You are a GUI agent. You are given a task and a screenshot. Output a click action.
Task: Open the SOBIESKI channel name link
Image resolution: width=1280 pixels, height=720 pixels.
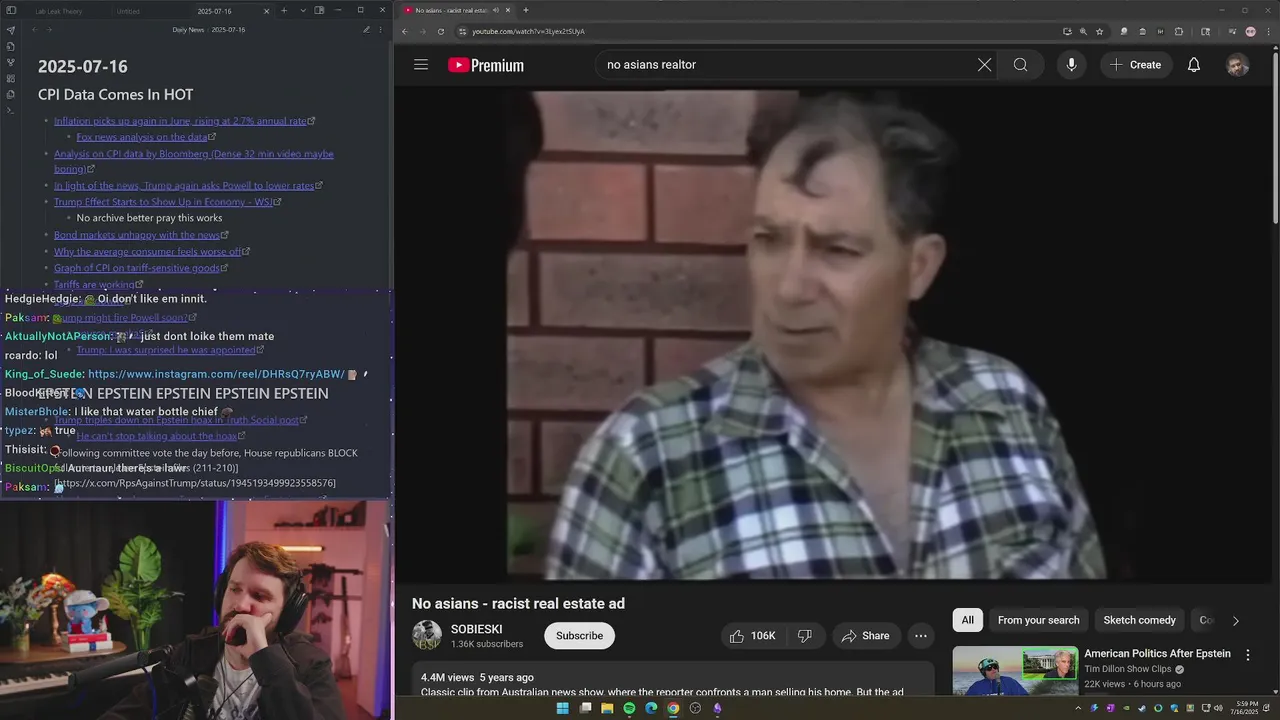476,629
